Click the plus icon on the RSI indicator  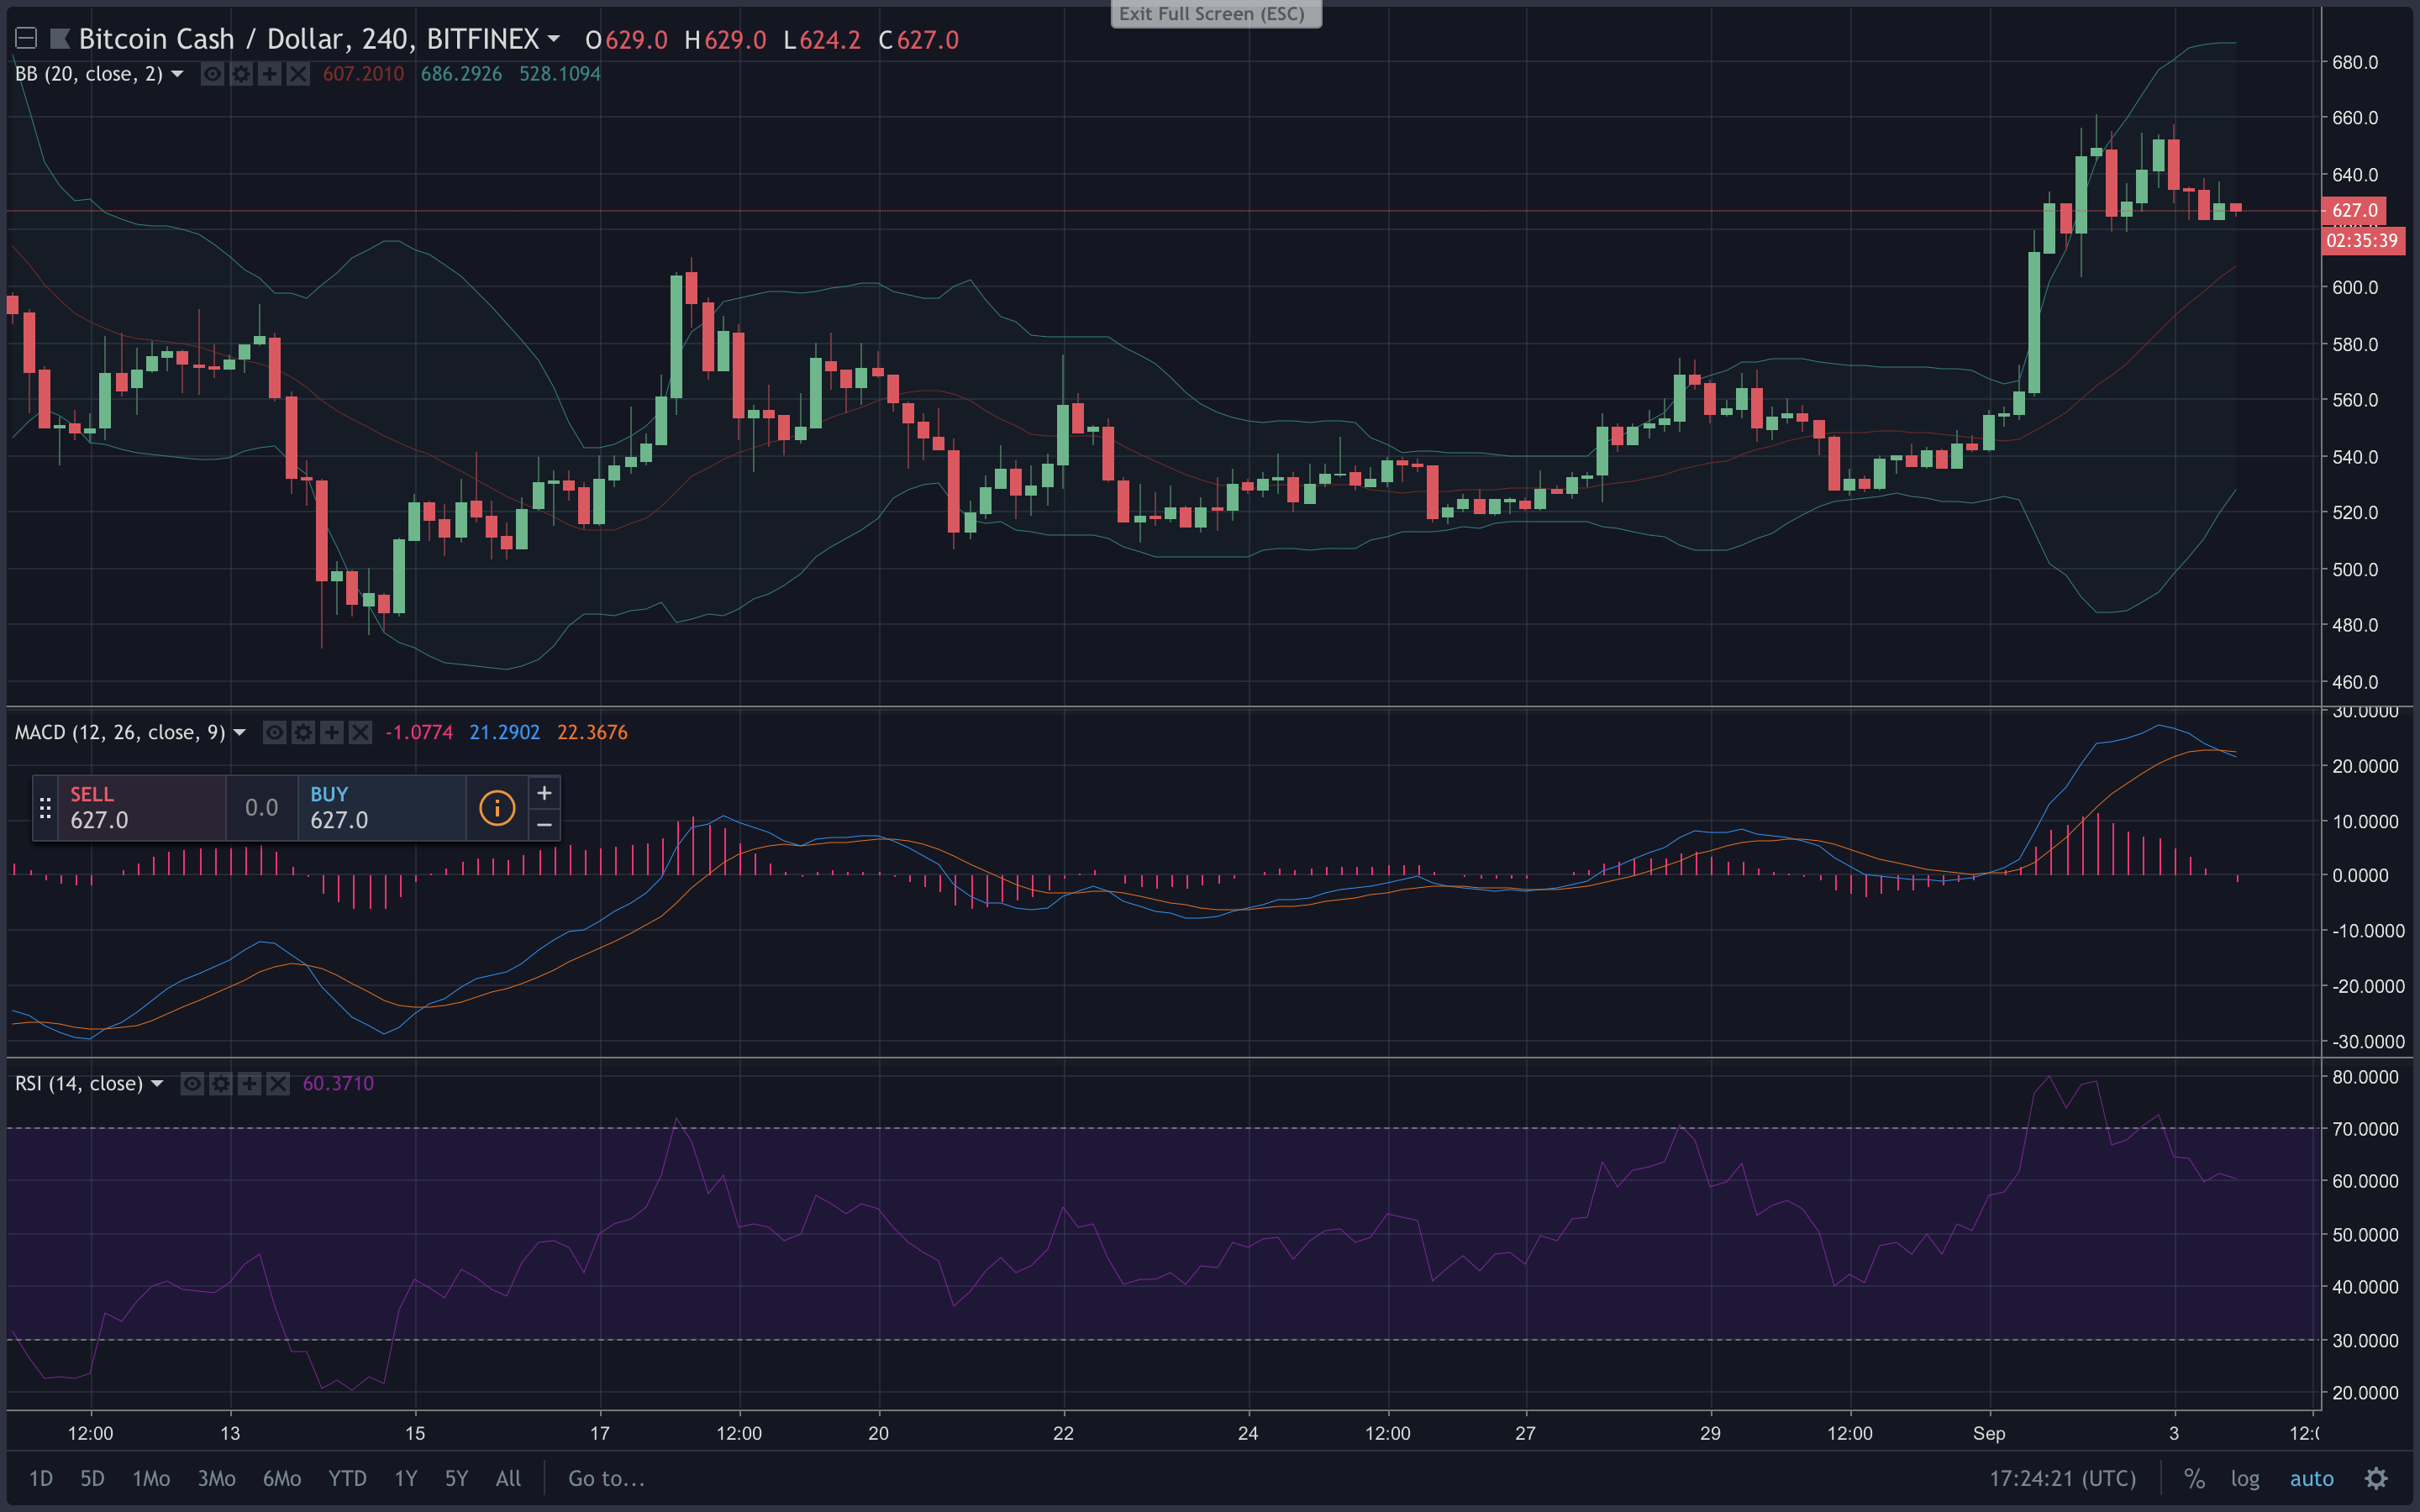(x=250, y=1084)
